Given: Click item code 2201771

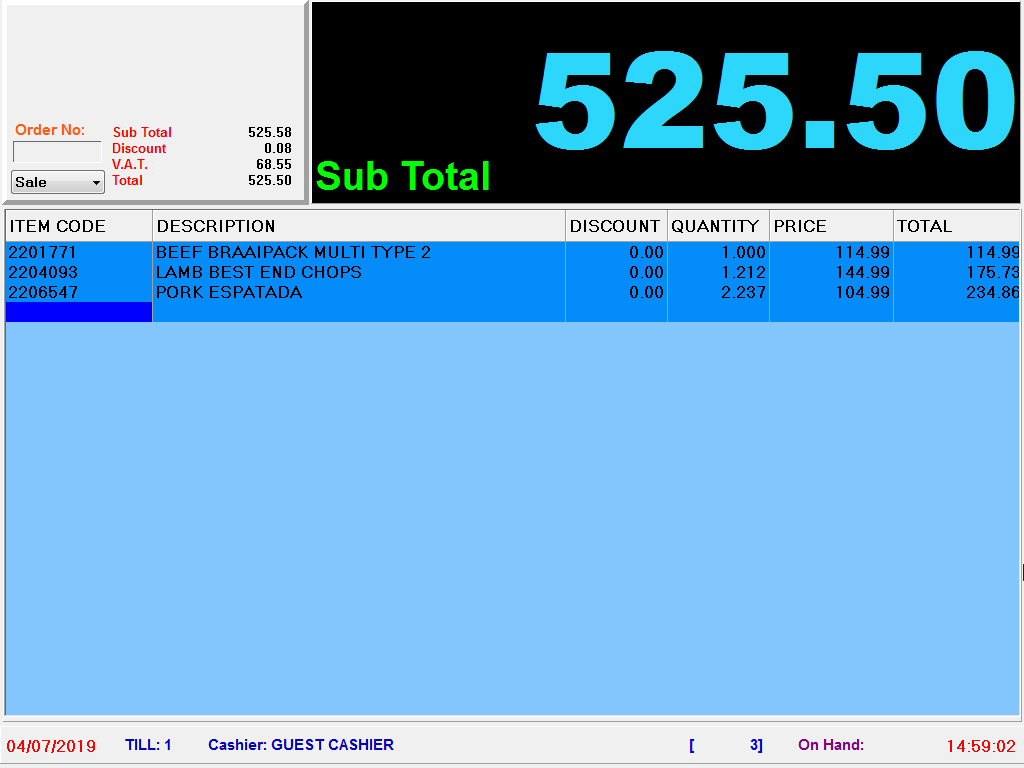Looking at the screenshot, I should 43,252.
